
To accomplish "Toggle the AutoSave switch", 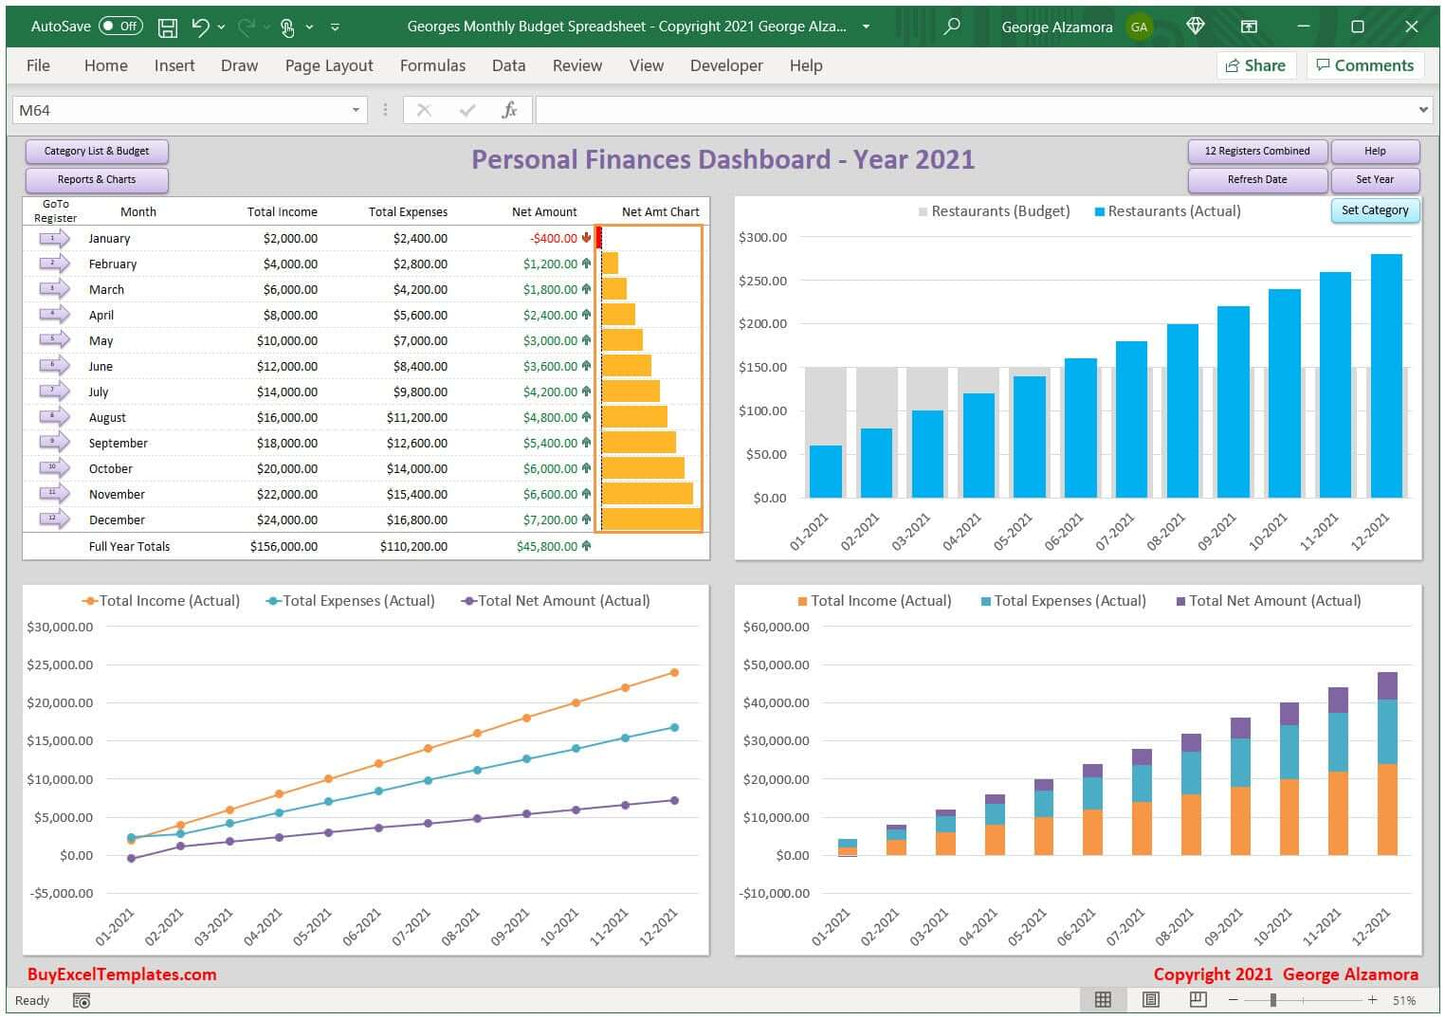I will 120,27.
